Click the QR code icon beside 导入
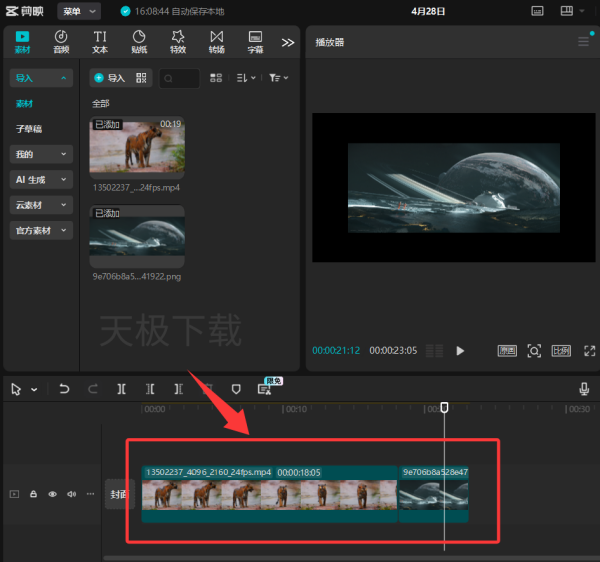The height and width of the screenshot is (562, 600). point(141,78)
